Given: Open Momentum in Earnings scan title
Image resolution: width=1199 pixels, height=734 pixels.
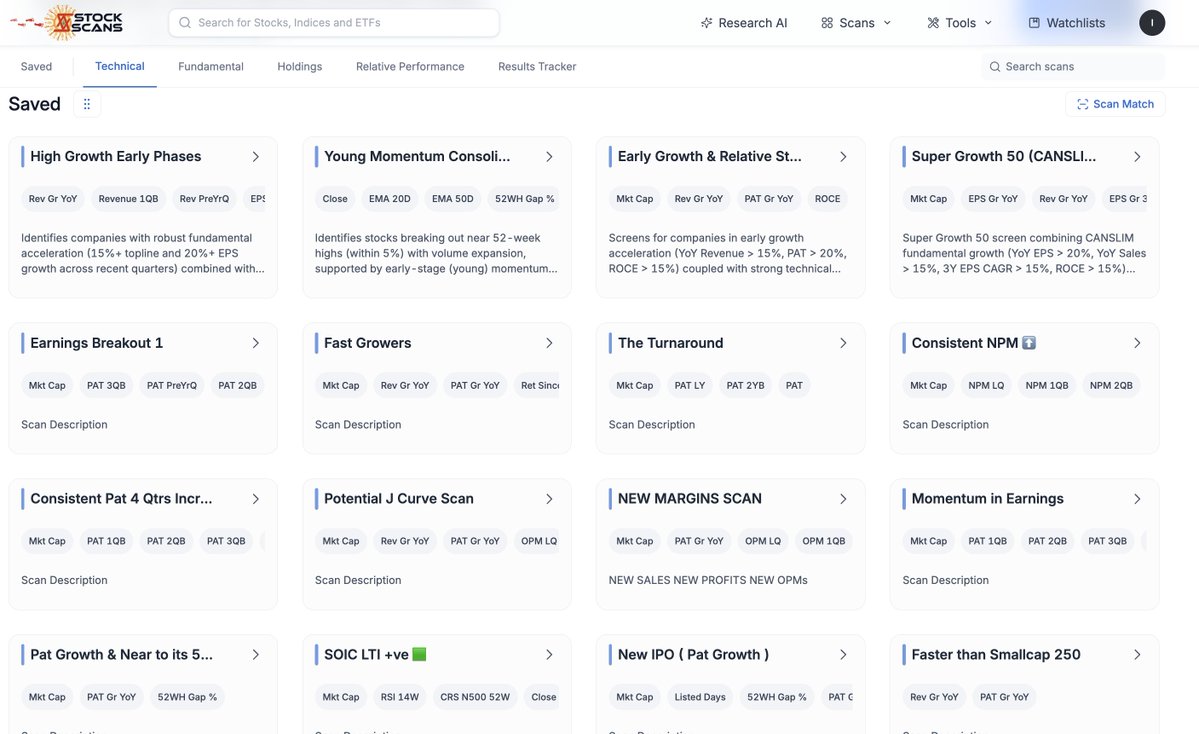Looking at the screenshot, I should coord(987,499).
